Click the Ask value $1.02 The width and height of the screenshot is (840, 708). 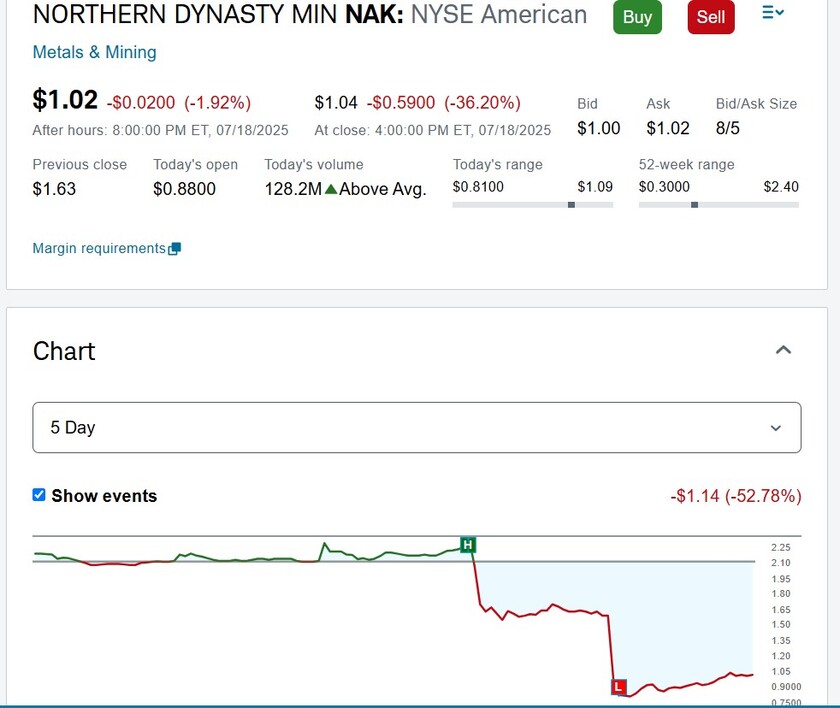pyautogui.click(x=668, y=129)
